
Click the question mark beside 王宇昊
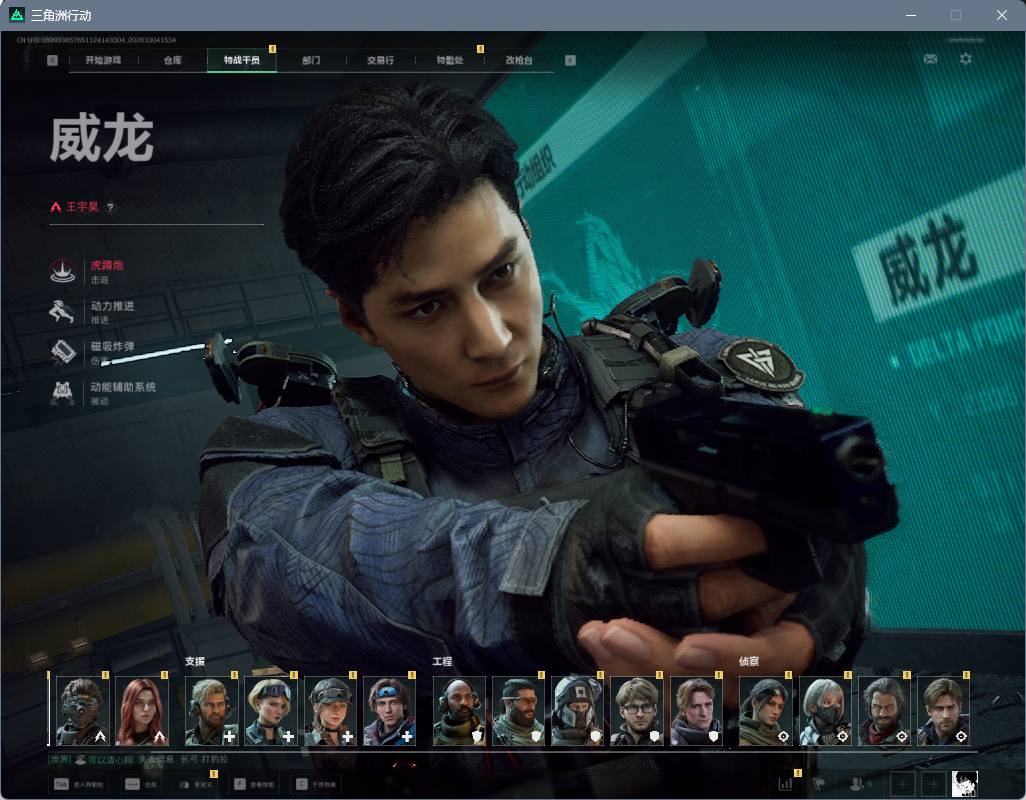(x=111, y=207)
